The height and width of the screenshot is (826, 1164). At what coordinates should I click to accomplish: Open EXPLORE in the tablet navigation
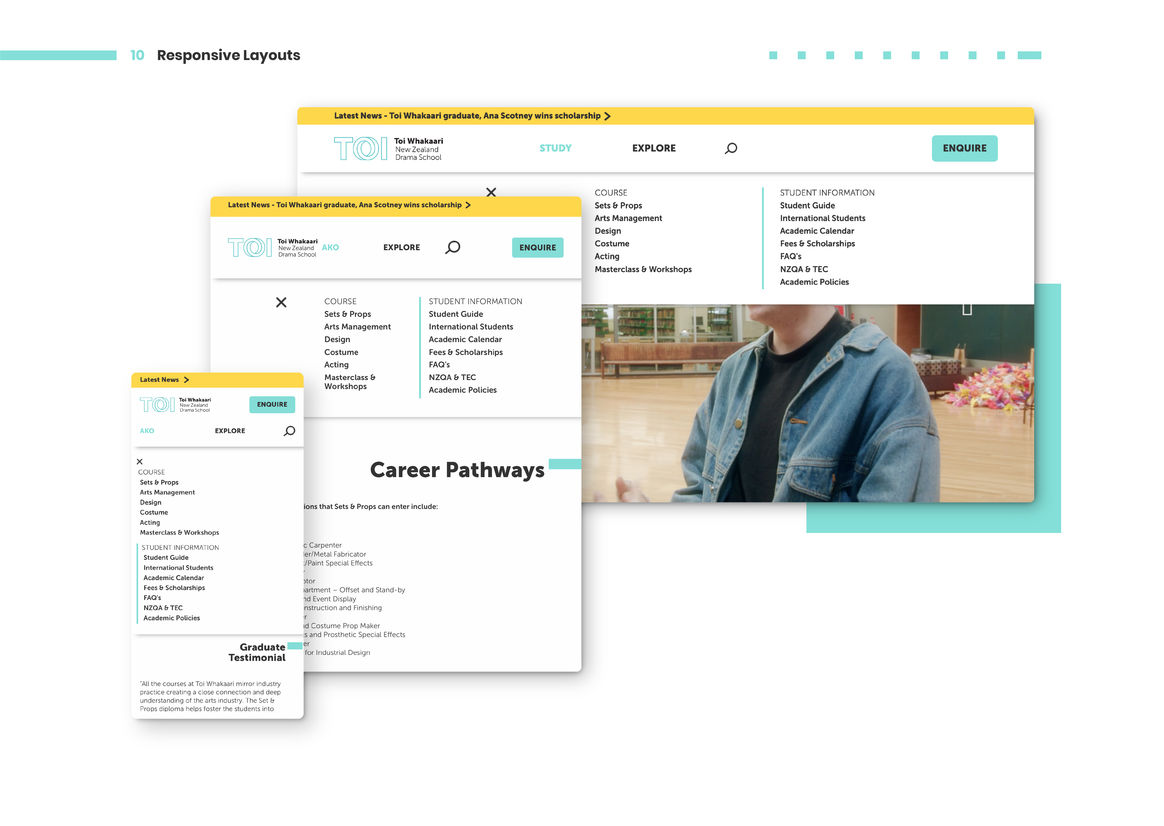coord(402,247)
